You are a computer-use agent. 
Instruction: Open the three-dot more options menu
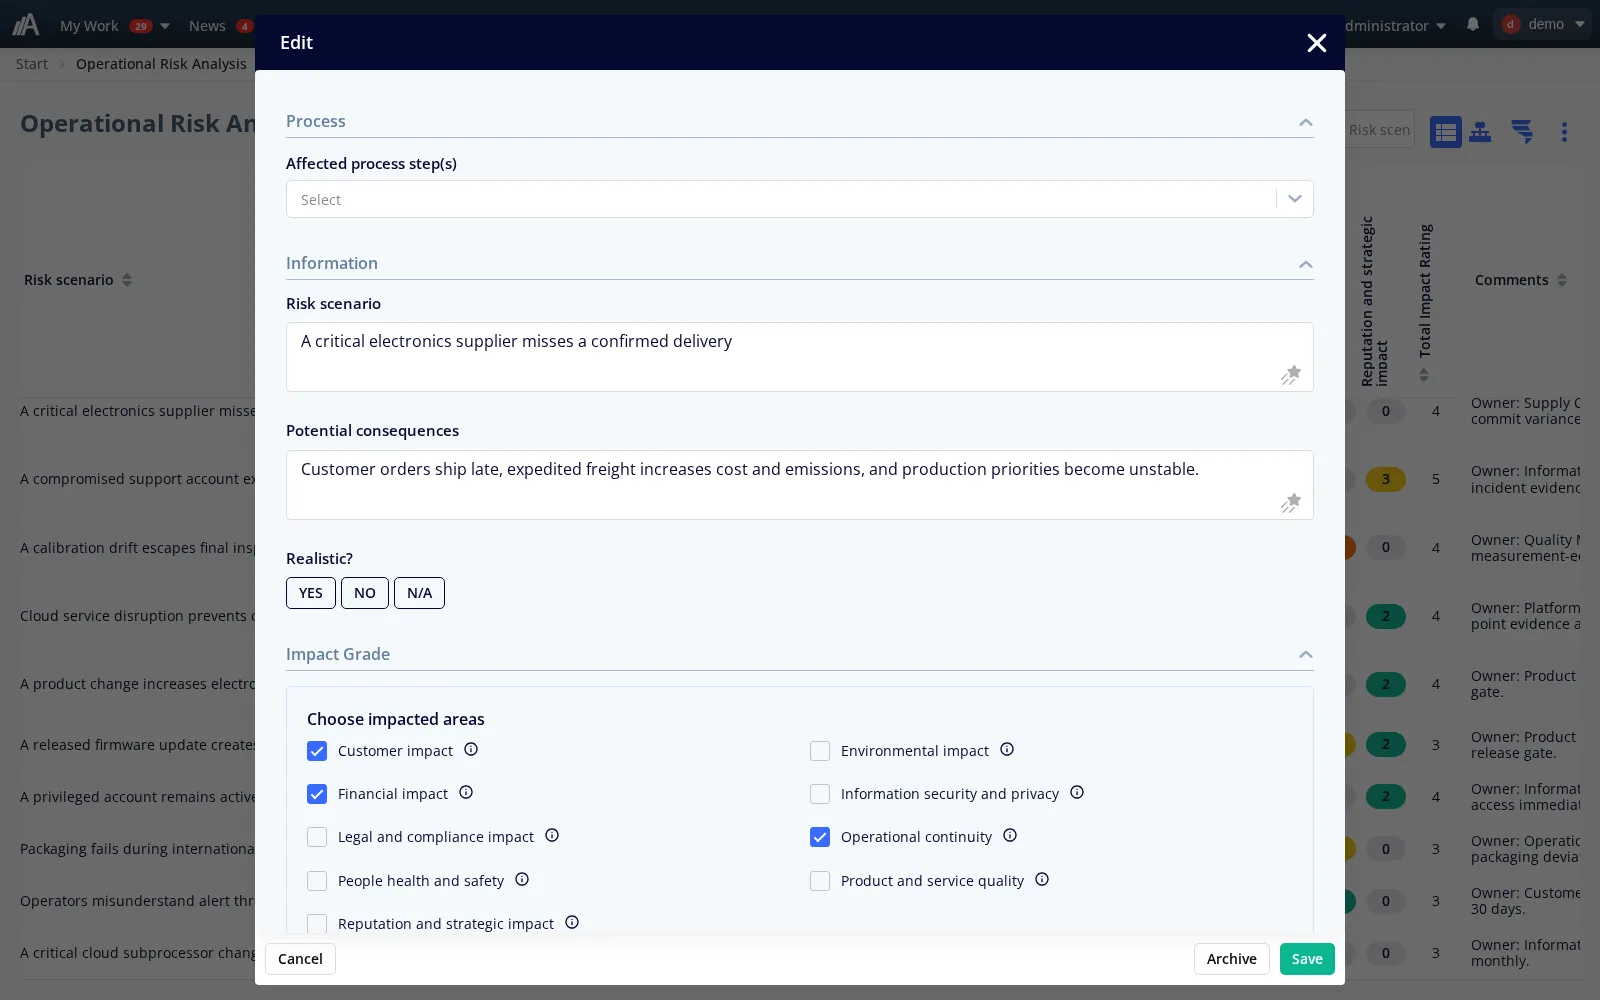coord(1564,131)
